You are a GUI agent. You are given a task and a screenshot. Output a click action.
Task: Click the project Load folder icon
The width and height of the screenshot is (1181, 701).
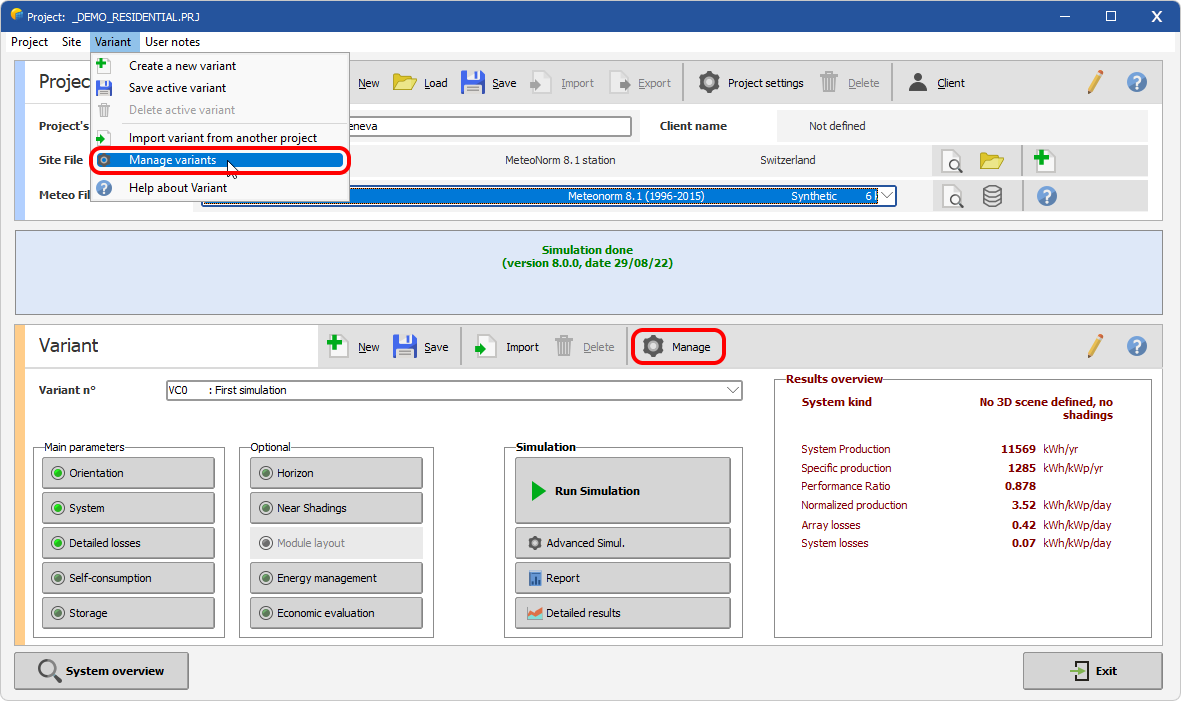click(404, 82)
